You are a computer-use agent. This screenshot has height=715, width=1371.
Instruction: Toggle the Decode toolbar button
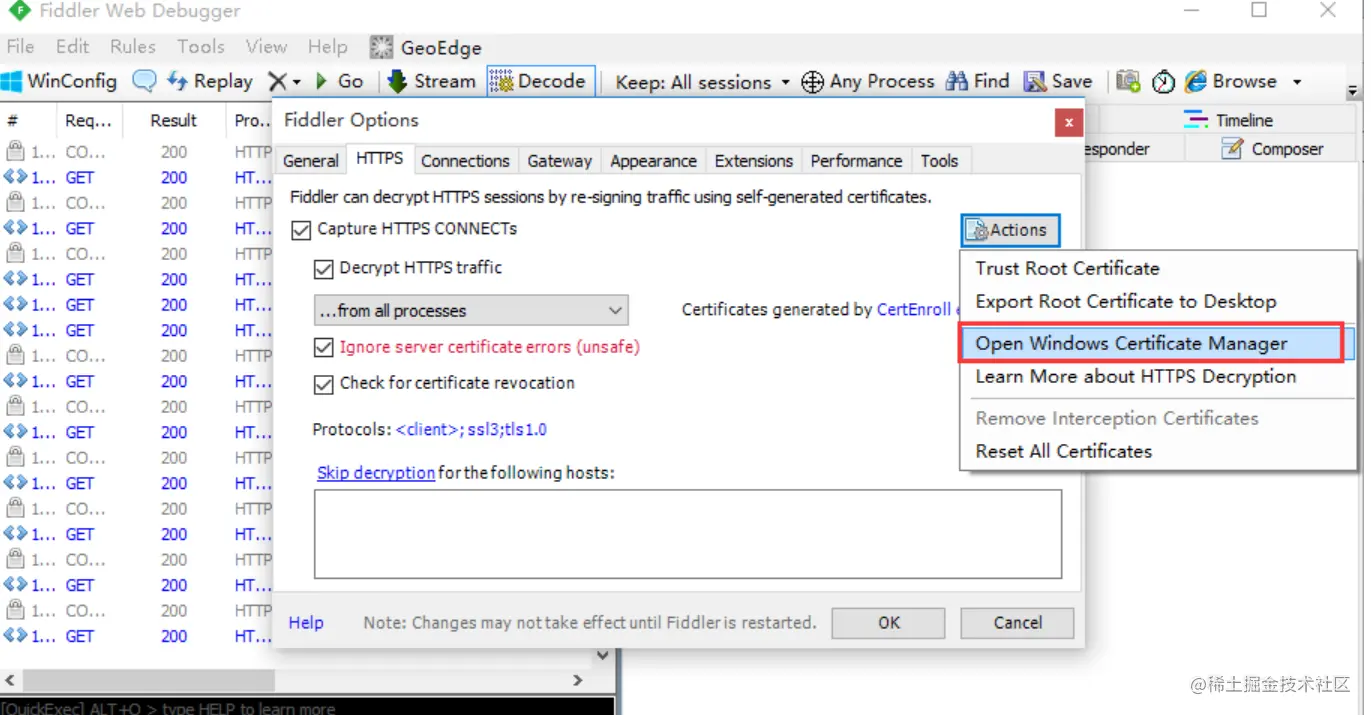[540, 81]
